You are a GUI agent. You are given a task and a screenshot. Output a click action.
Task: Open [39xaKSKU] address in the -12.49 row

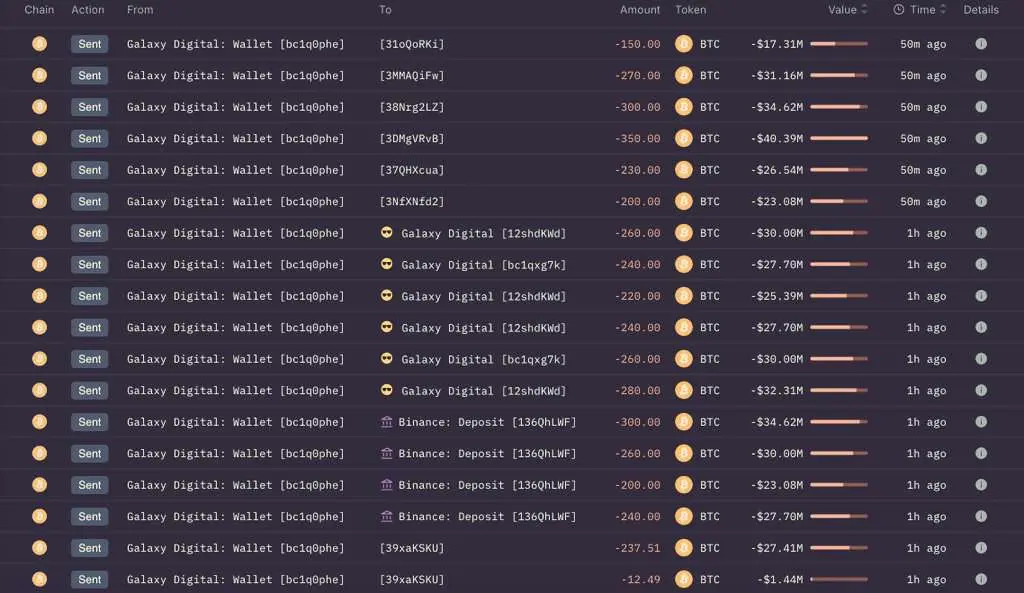click(x=411, y=579)
